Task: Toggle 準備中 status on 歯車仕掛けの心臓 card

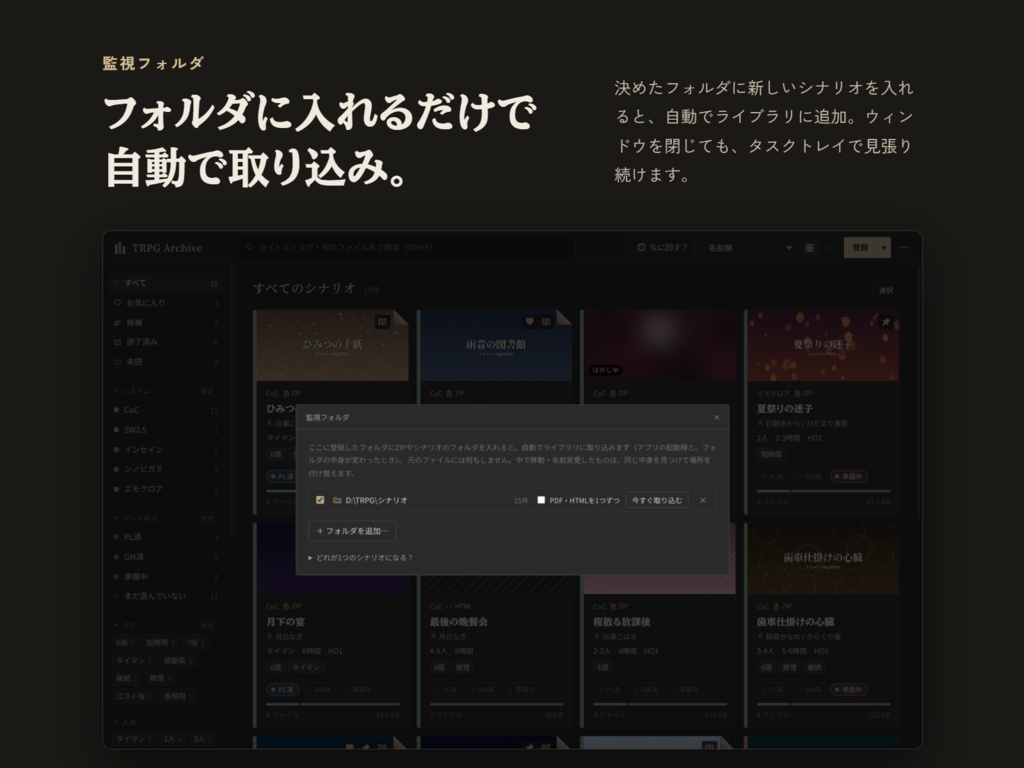Action: coord(850,690)
